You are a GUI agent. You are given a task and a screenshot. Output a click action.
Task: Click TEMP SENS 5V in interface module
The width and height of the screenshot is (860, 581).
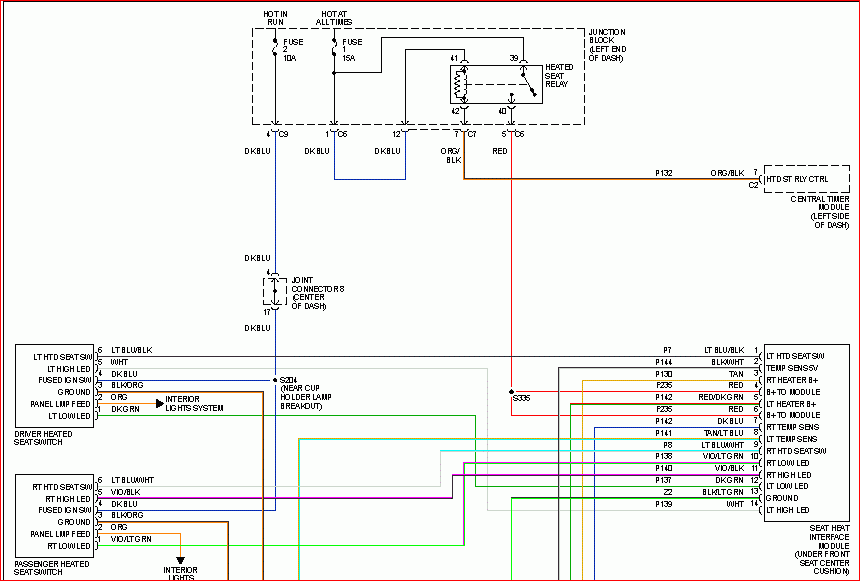pyautogui.click(x=792, y=368)
